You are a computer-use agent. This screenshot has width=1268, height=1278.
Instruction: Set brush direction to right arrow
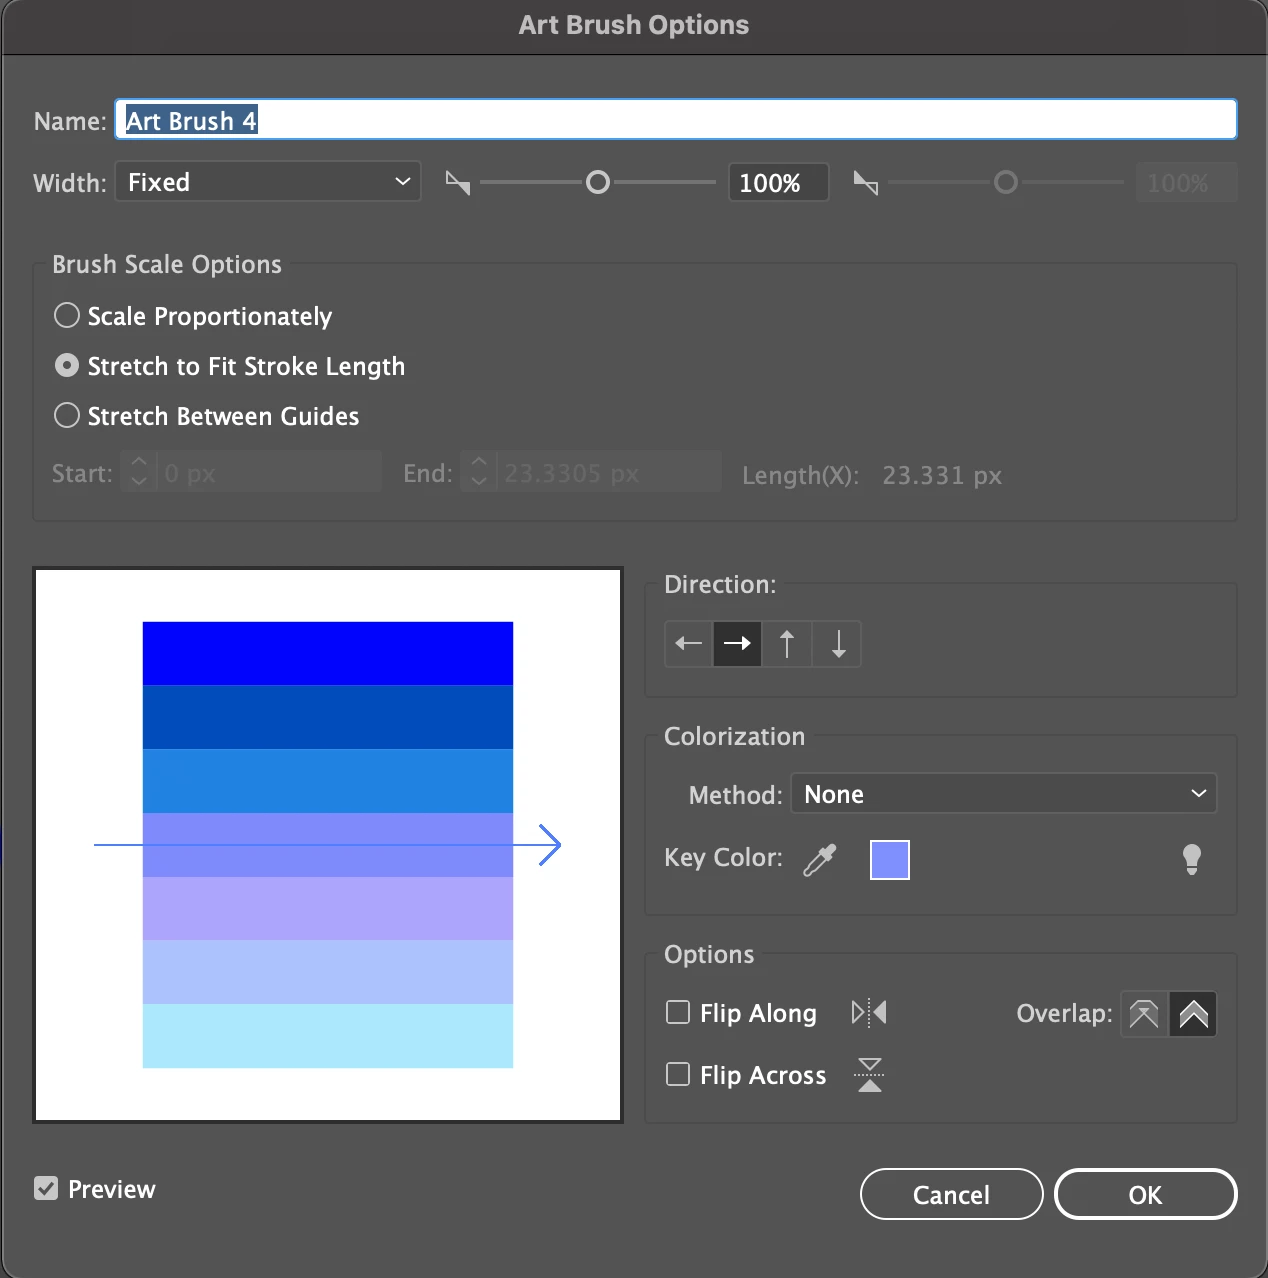click(x=738, y=644)
